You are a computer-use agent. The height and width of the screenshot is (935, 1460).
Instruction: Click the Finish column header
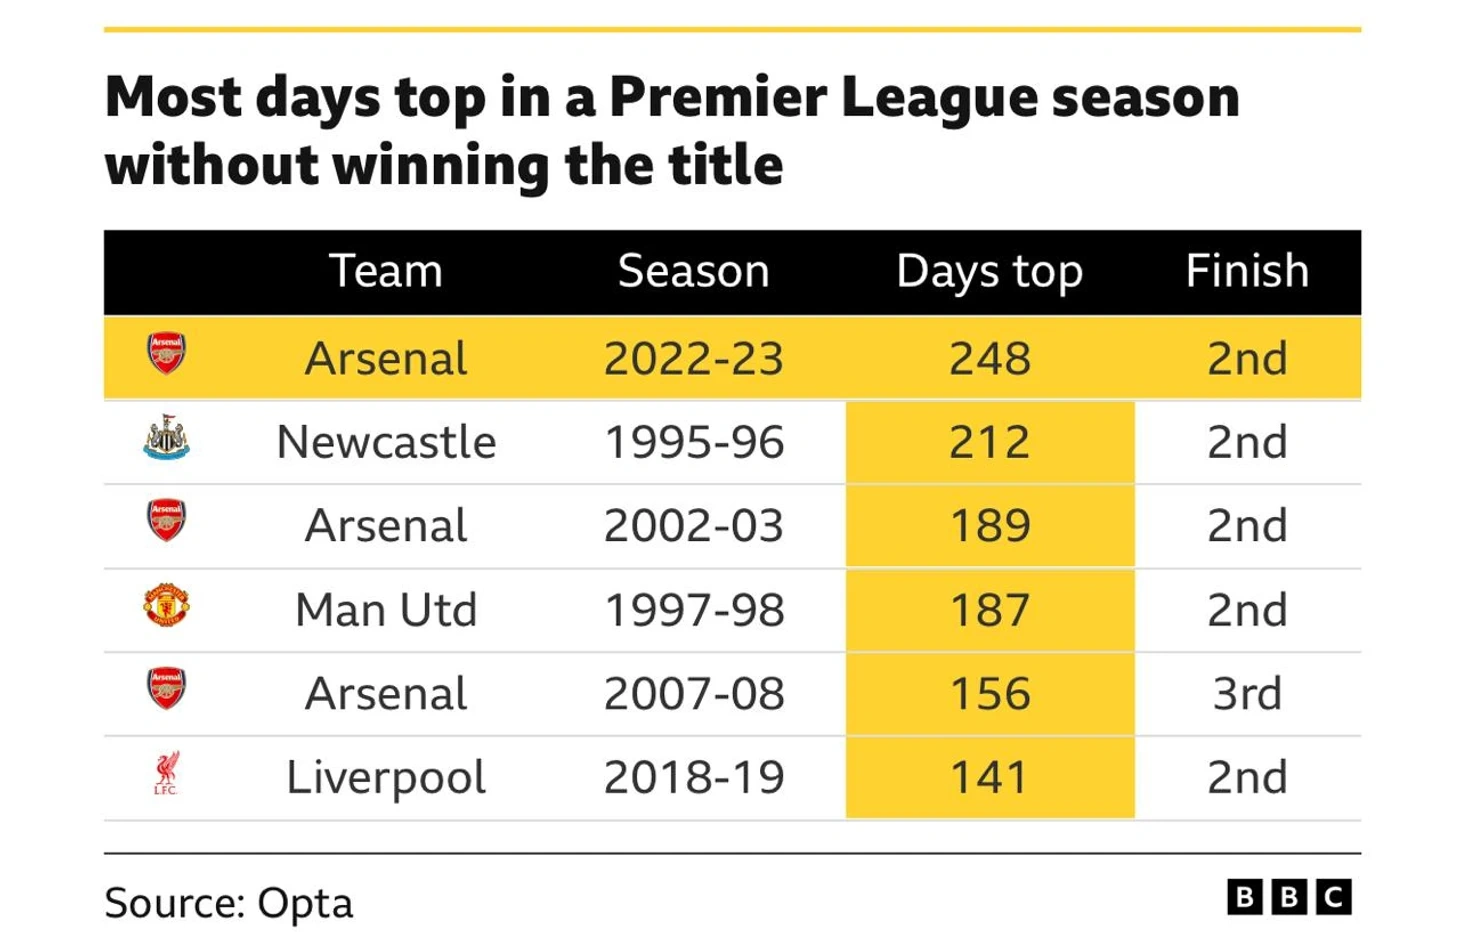click(1247, 271)
